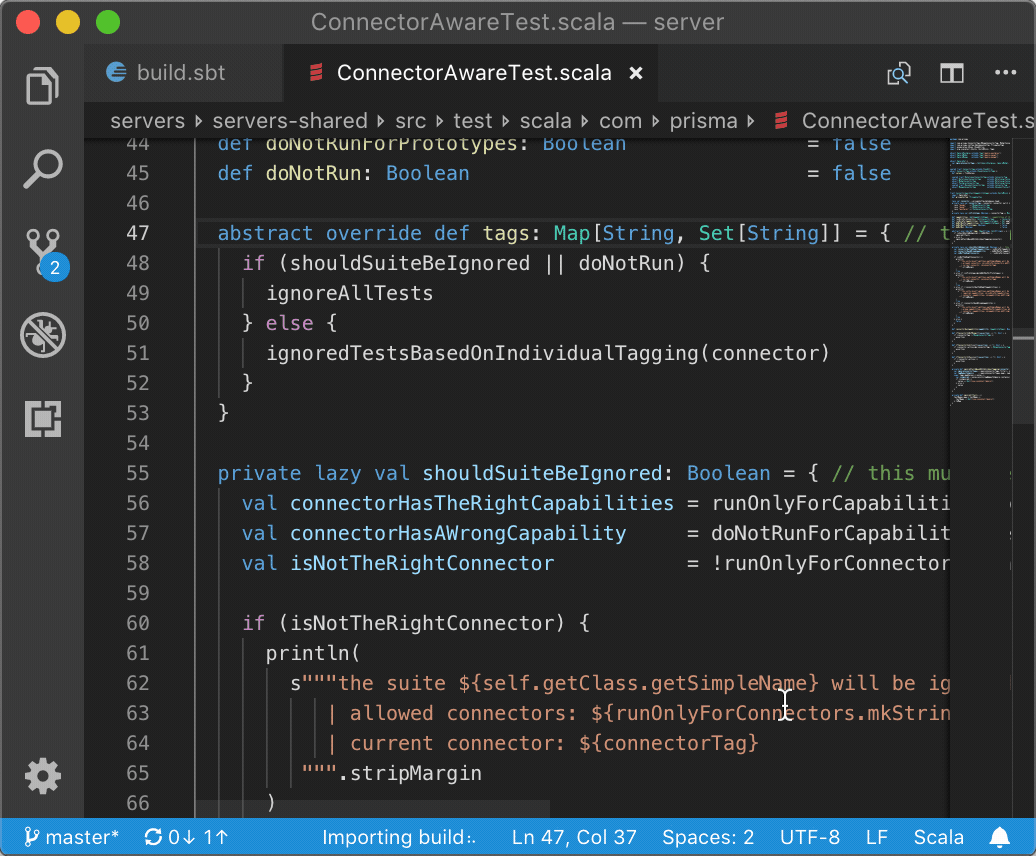
Task: Click line number 47 in gutter
Action: tap(137, 233)
